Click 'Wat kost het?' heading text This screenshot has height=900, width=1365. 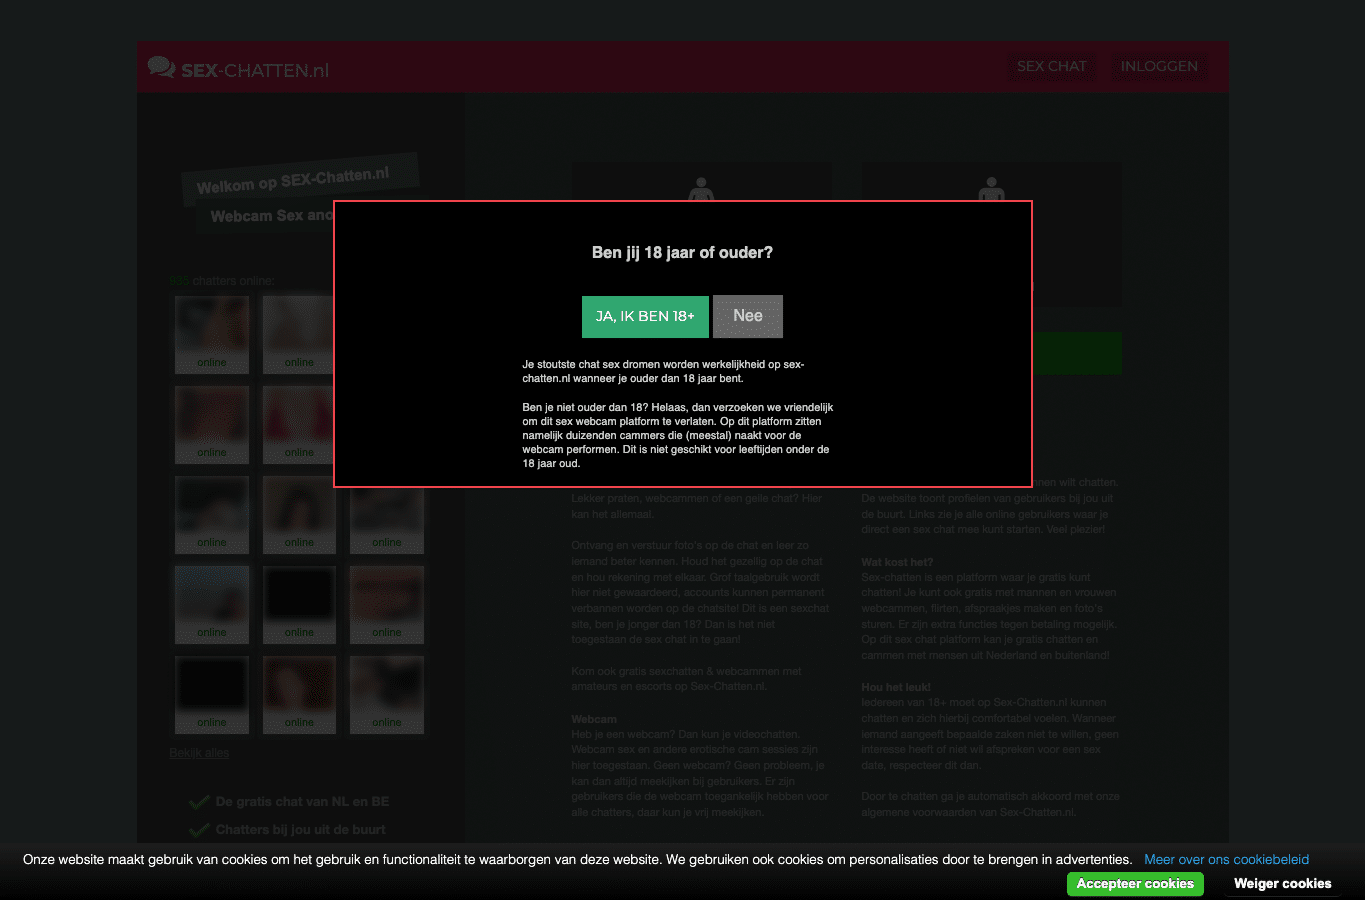tap(897, 562)
